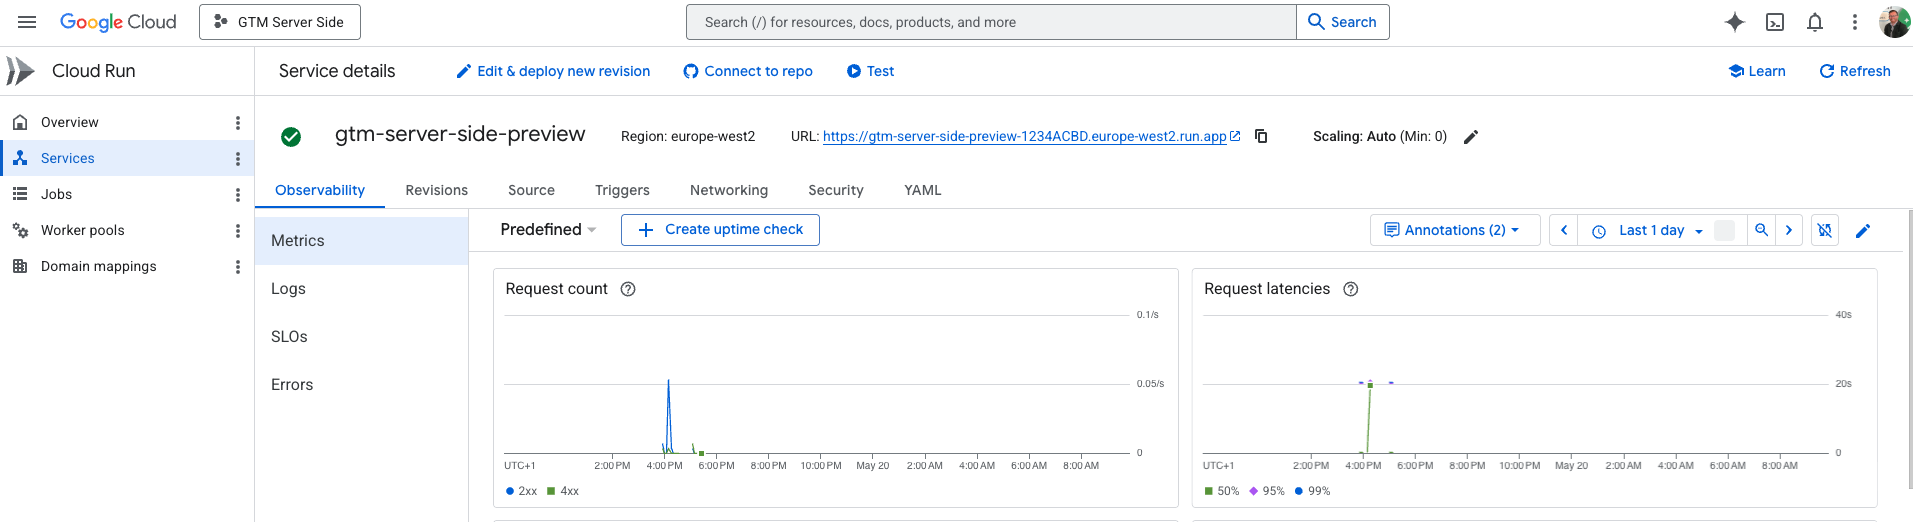1913x522 pixels.
Task: Toggle the 2xx legend series
Action: [522, 491]
